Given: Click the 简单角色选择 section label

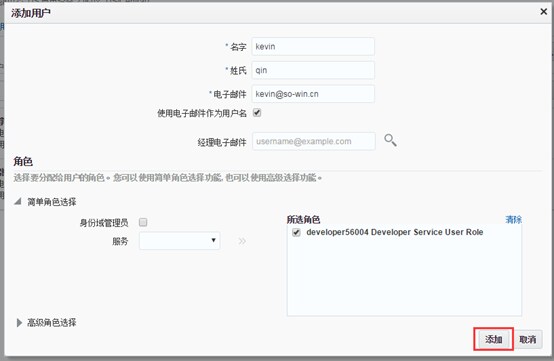Looking at the screenshot, I should click(x=52, y=202).
